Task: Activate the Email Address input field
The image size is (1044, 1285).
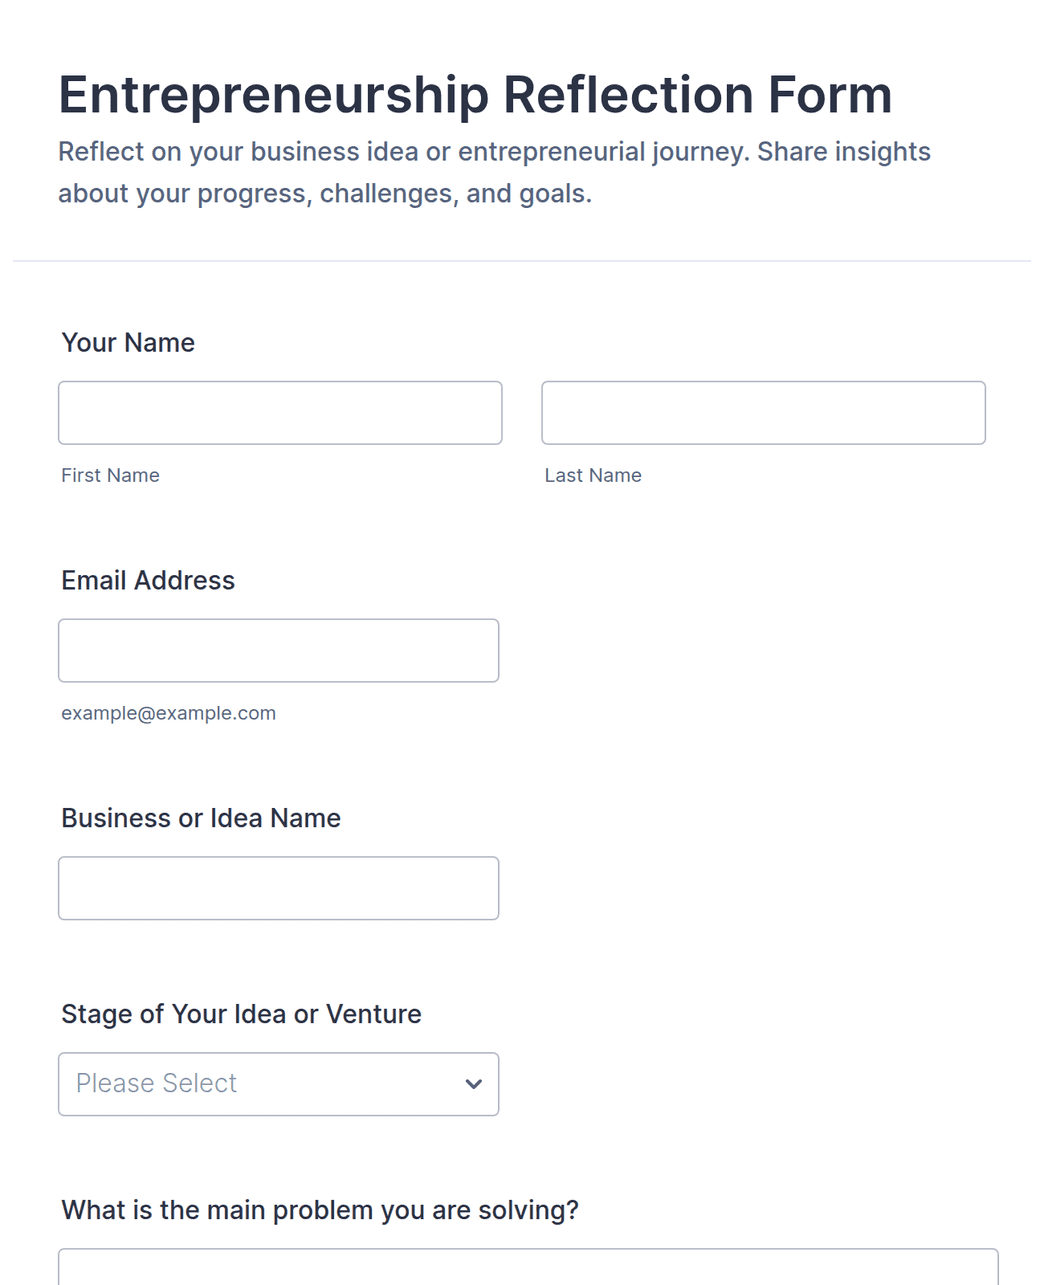Action: (278, 651)
